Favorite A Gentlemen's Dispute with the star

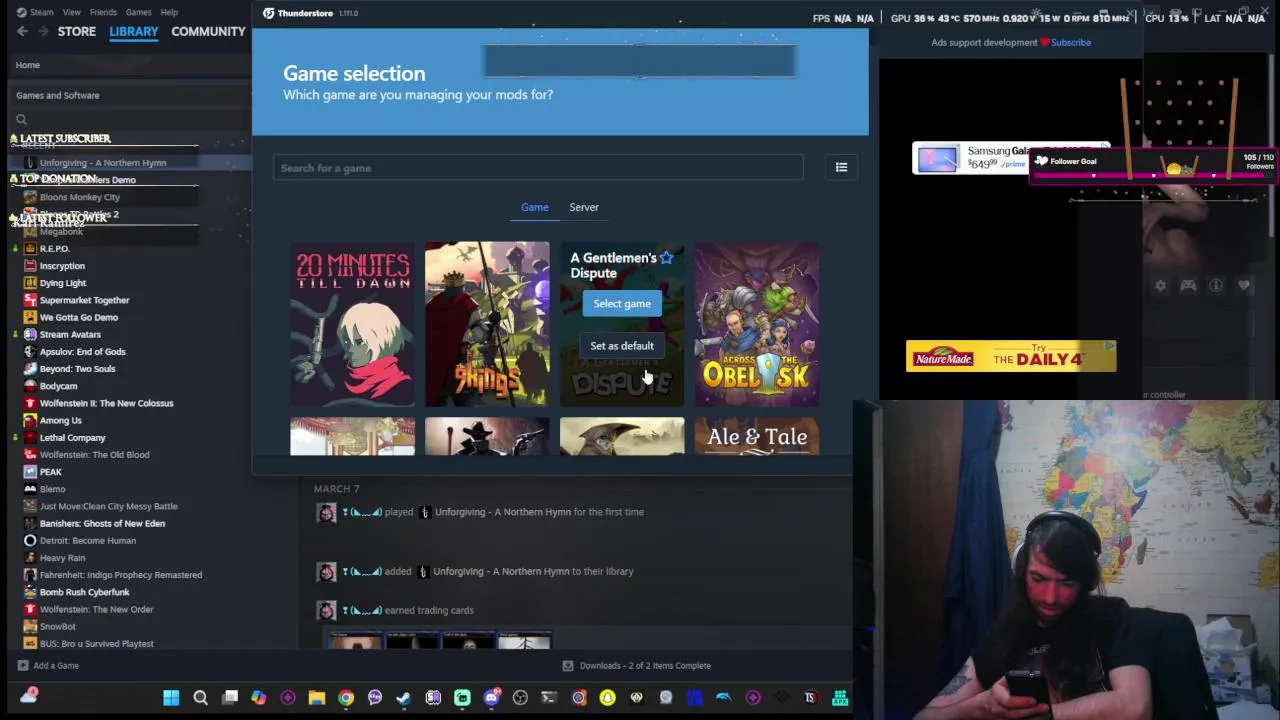666,258
